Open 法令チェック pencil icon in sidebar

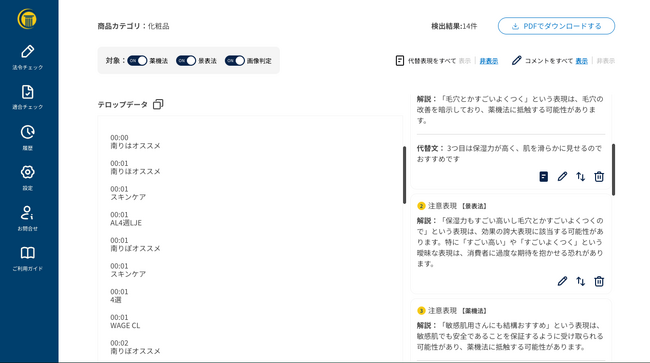point(27,52)
